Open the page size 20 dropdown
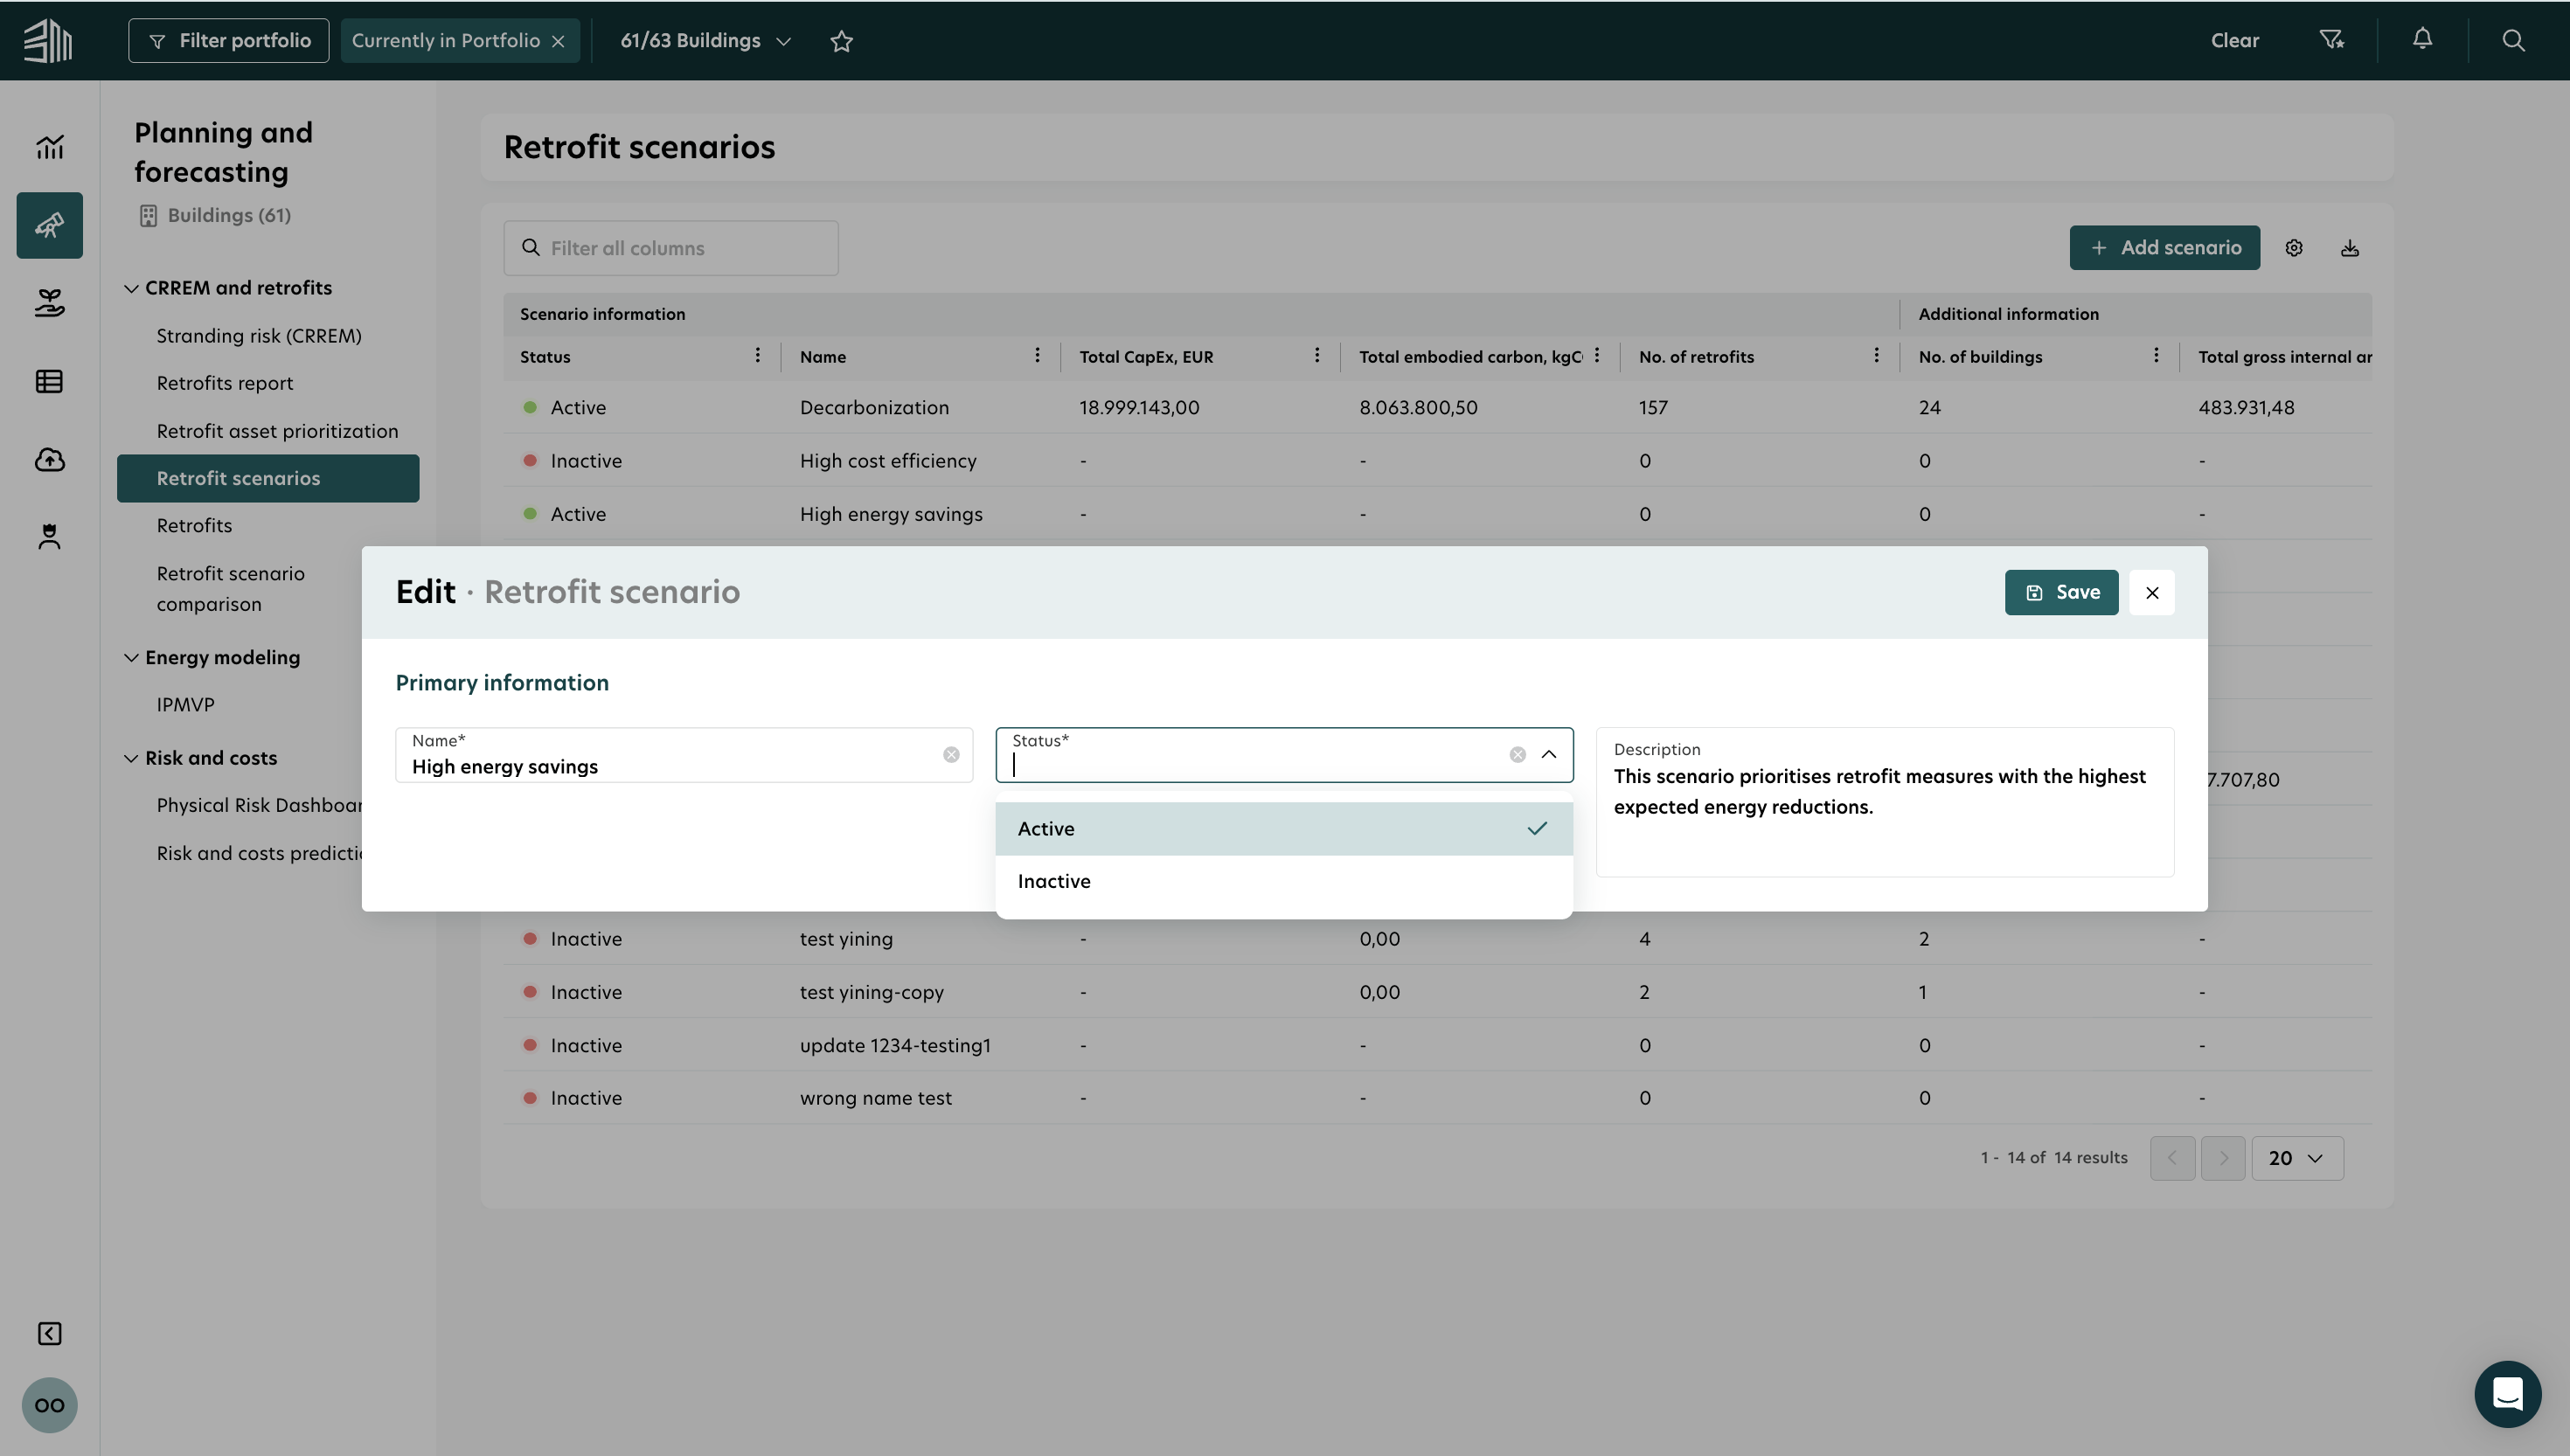Image resolution: width=2570 pixels, height=1456 pixels. click(x=2297, y=1158)
